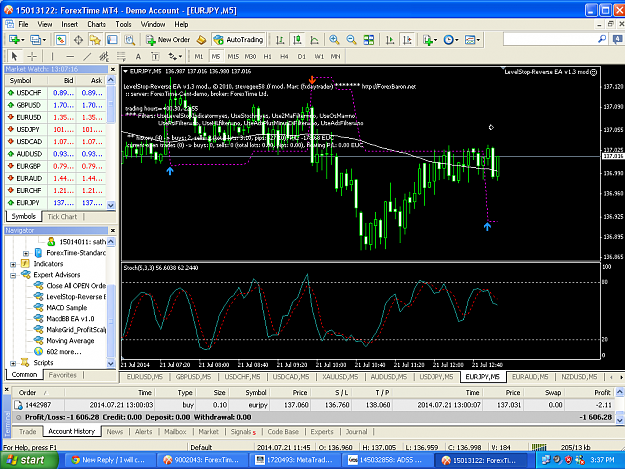Switch to Tick Chart tab
625x469 pixels.
tap(62, 217)
